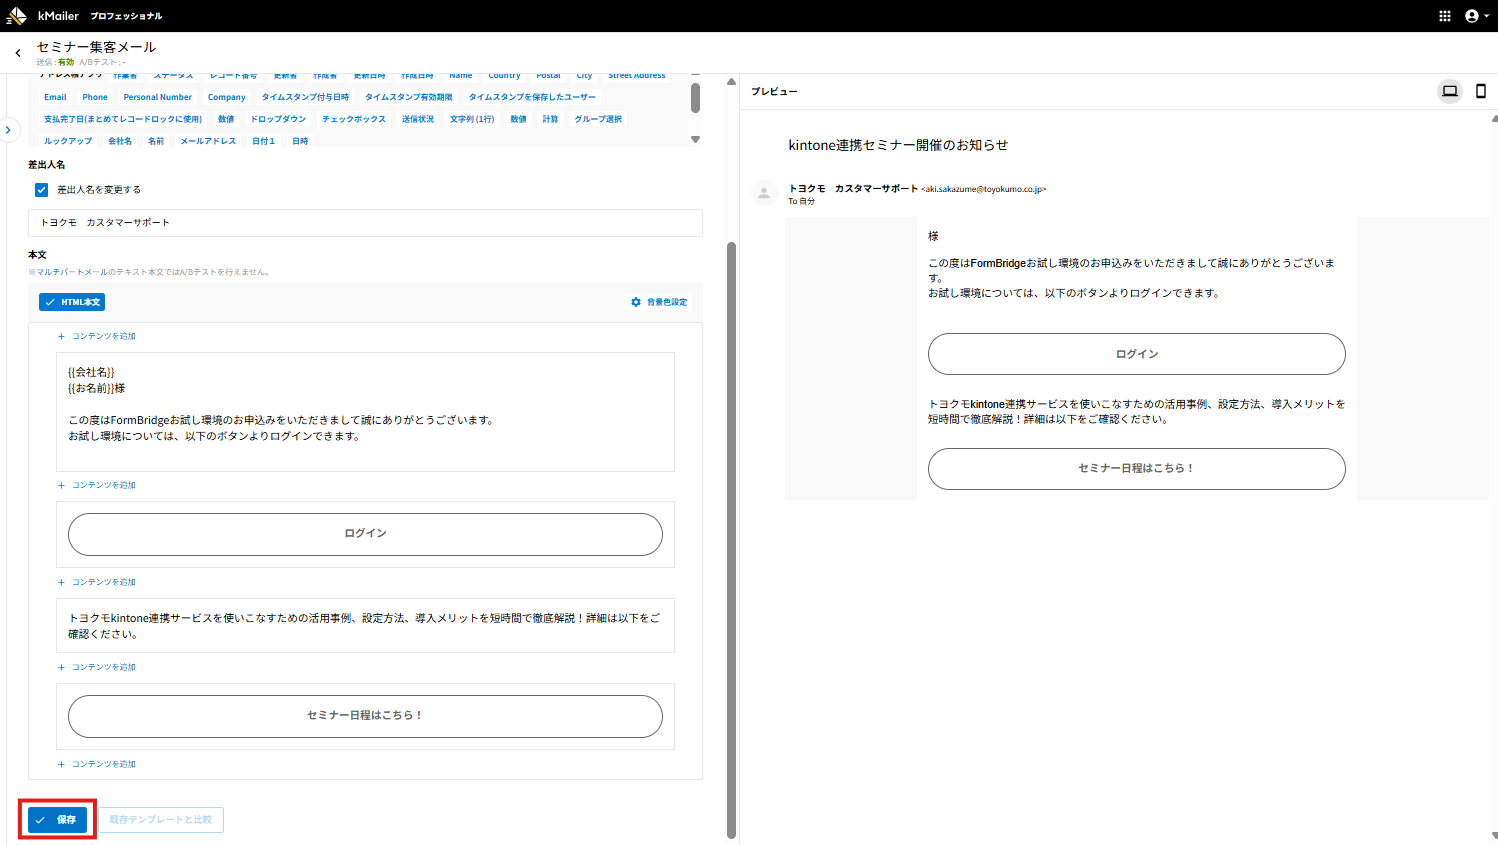Toggle the HTML本文 option
This screenshot has height=845, width=1498.
coord(72,302)
